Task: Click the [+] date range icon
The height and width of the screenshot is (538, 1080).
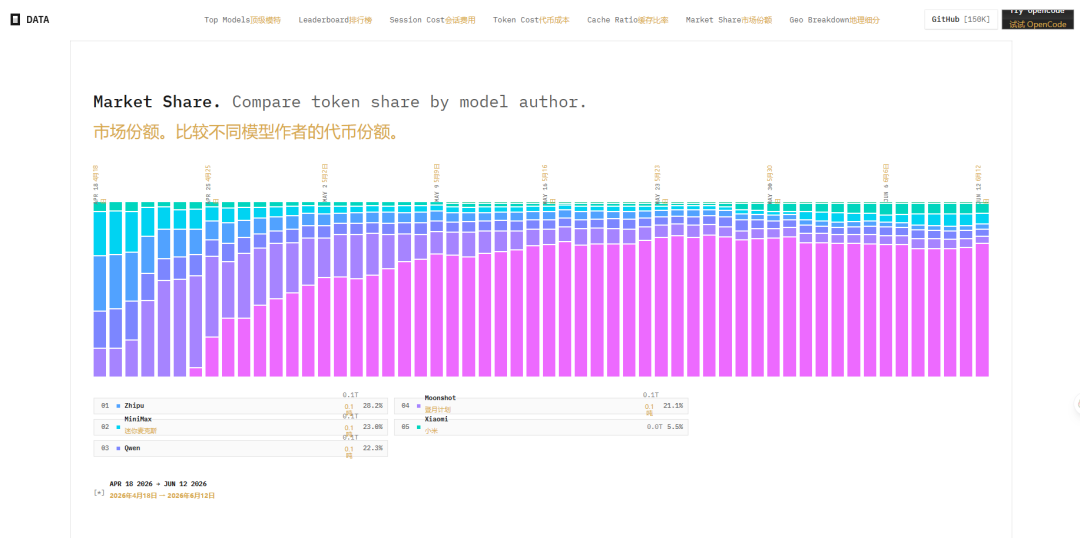Action: point(99,493)
